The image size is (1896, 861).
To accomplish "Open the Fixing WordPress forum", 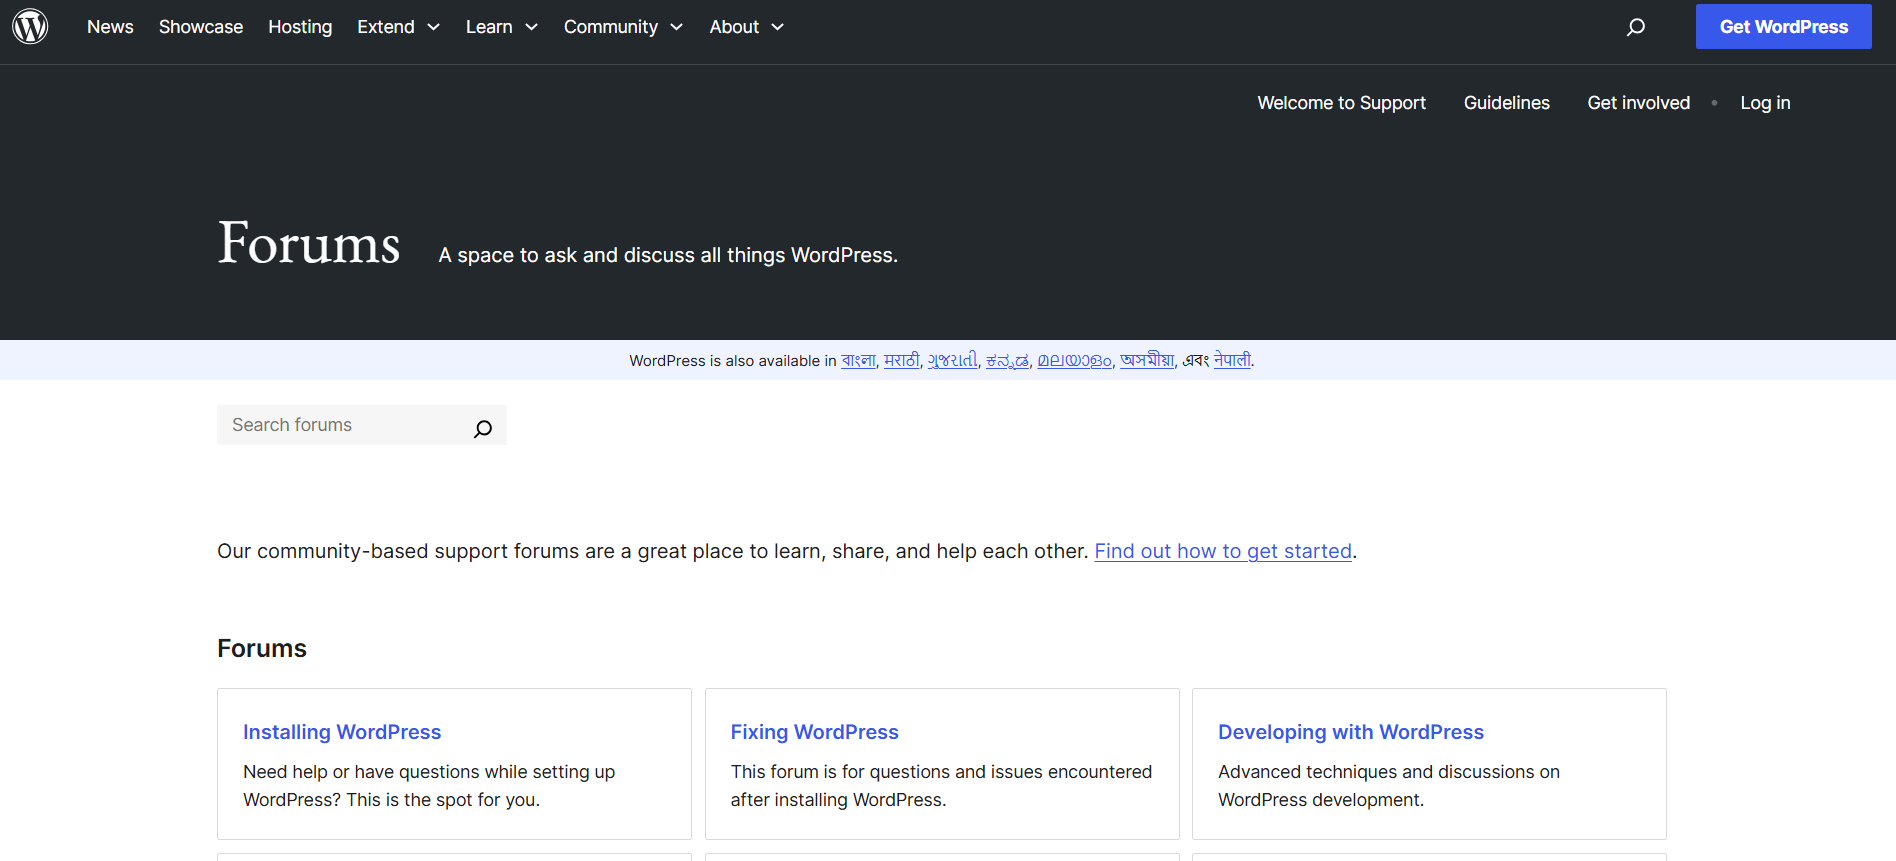I will (x=814, y=732).
